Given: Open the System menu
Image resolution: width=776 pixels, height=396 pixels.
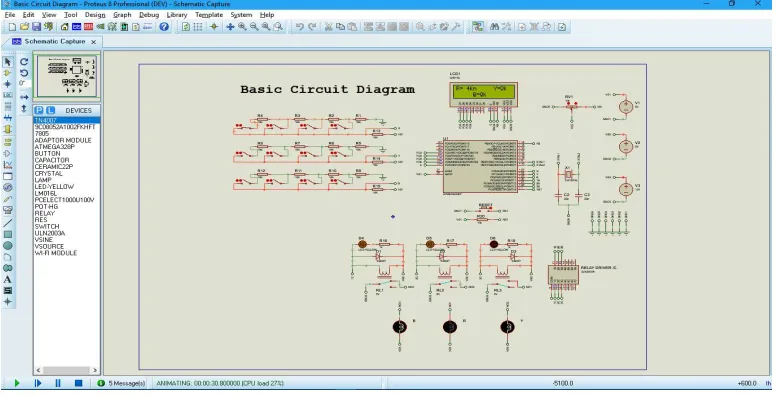Looking at the screenshot, I should point(241,15).
